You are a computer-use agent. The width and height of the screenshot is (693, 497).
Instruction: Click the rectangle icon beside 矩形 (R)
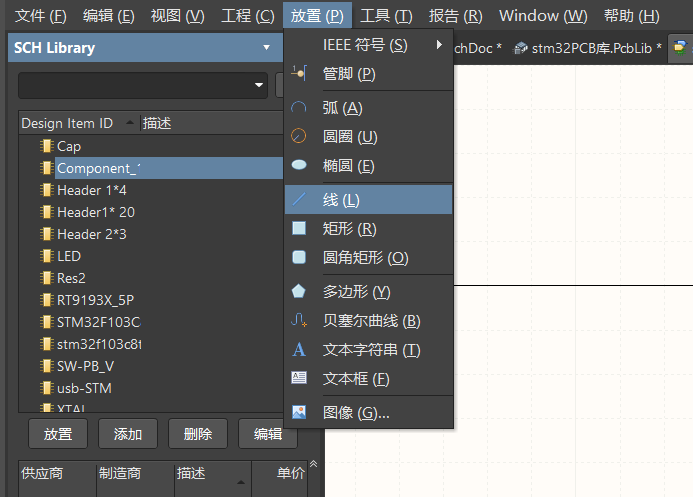[x=299, y=228]
